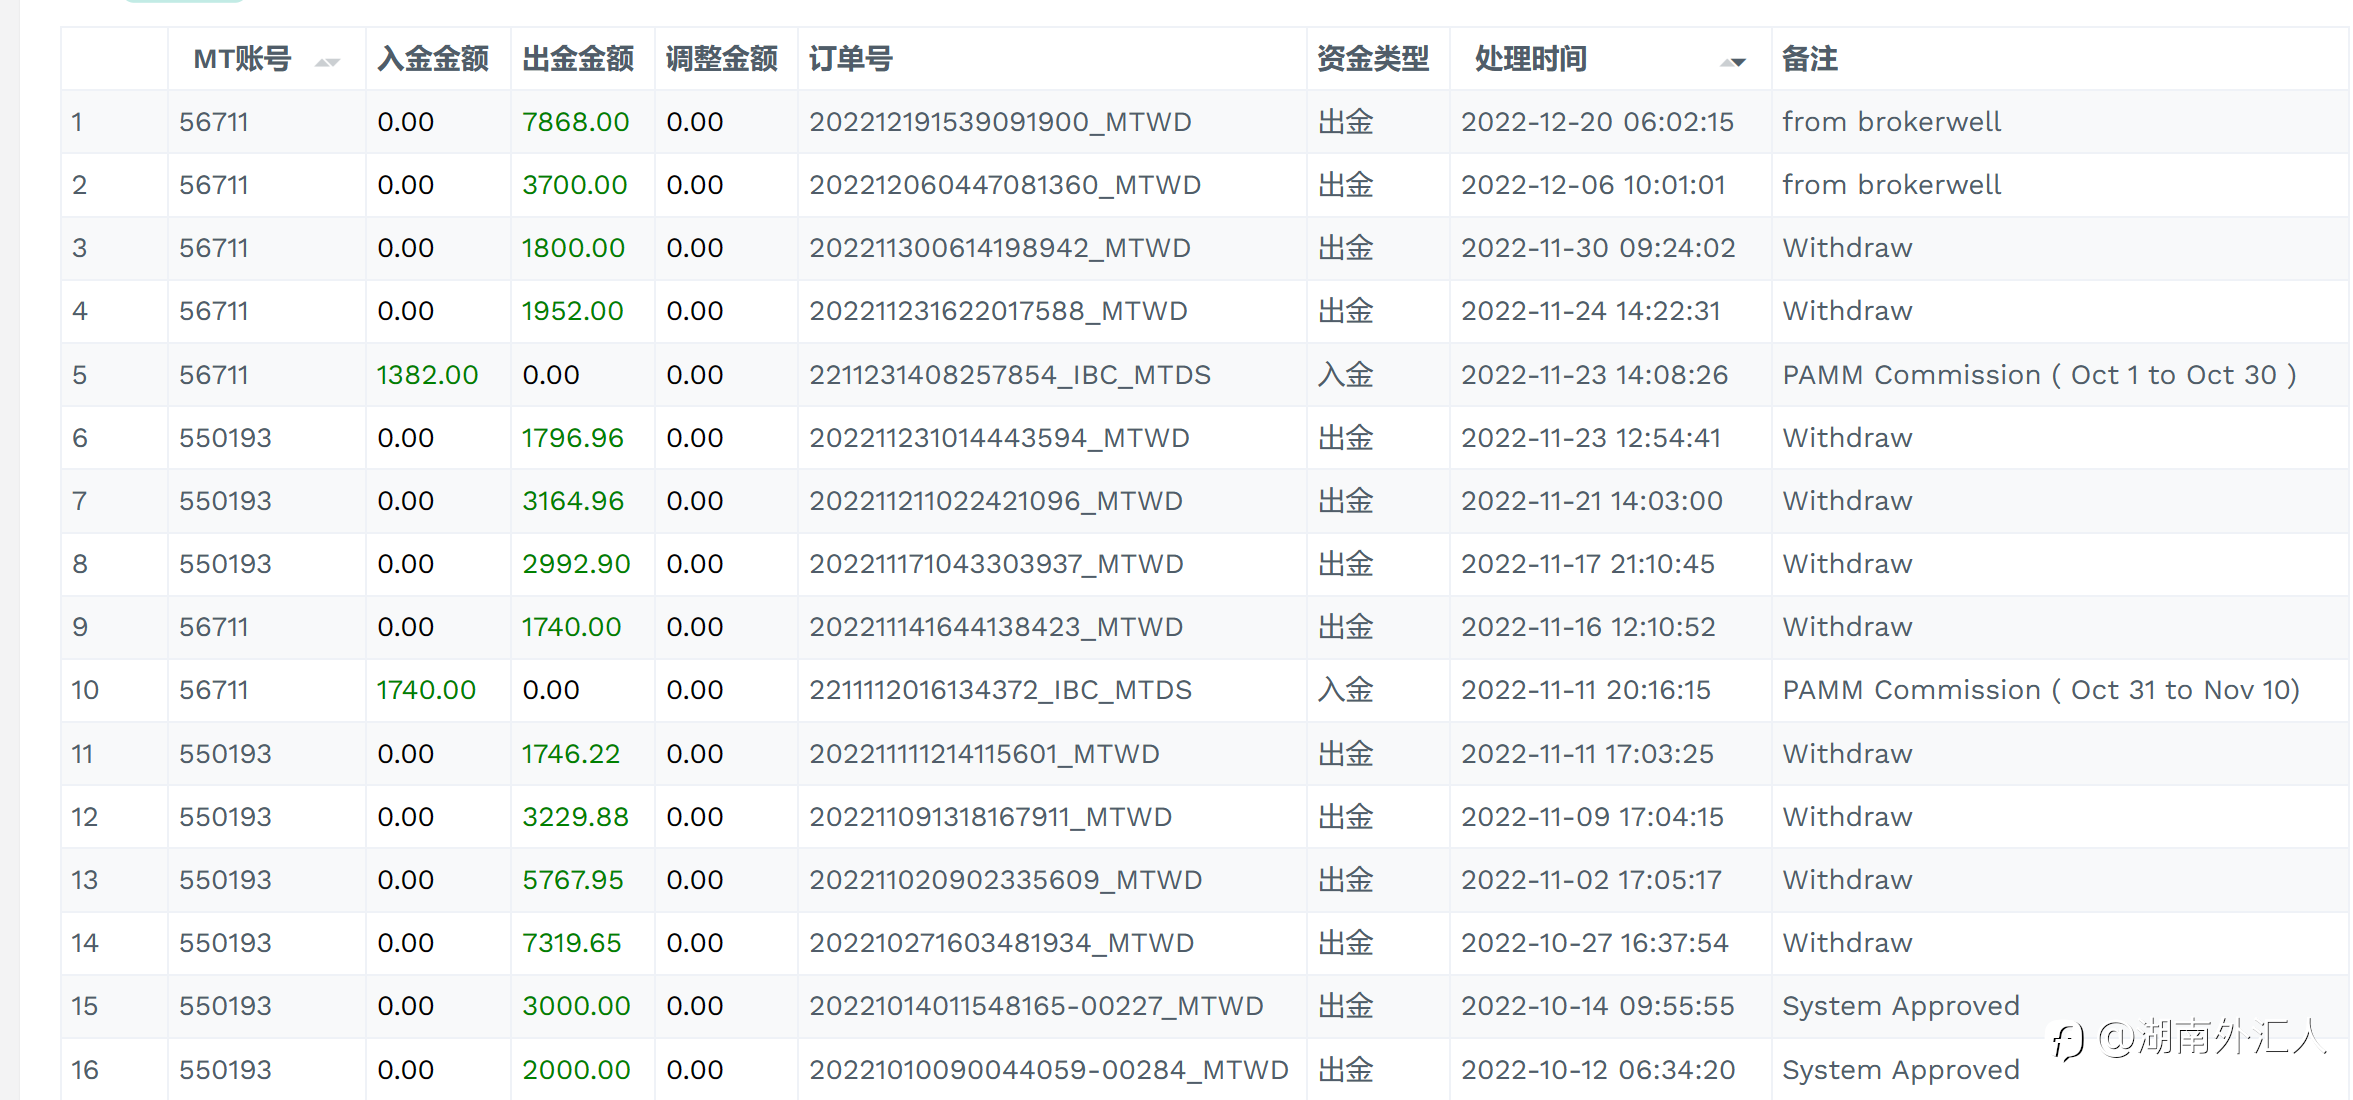This screenshot has height=1100, width=2353.
Task: Sort by MT账号 column arrow
Action: [327, 62]
